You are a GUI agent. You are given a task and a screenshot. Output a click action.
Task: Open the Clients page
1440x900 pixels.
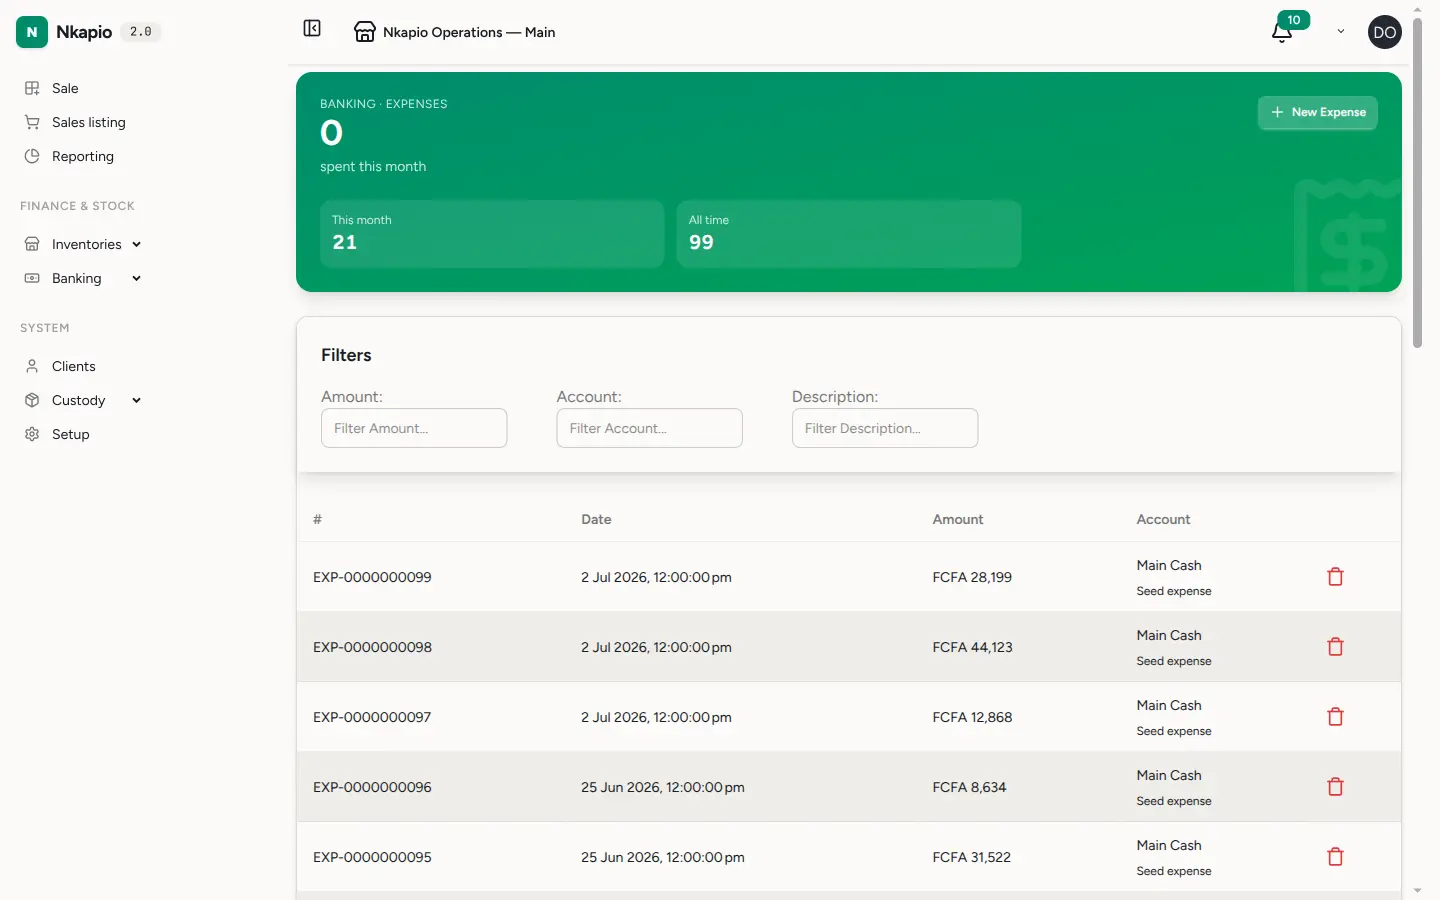[x=74, y=366]
